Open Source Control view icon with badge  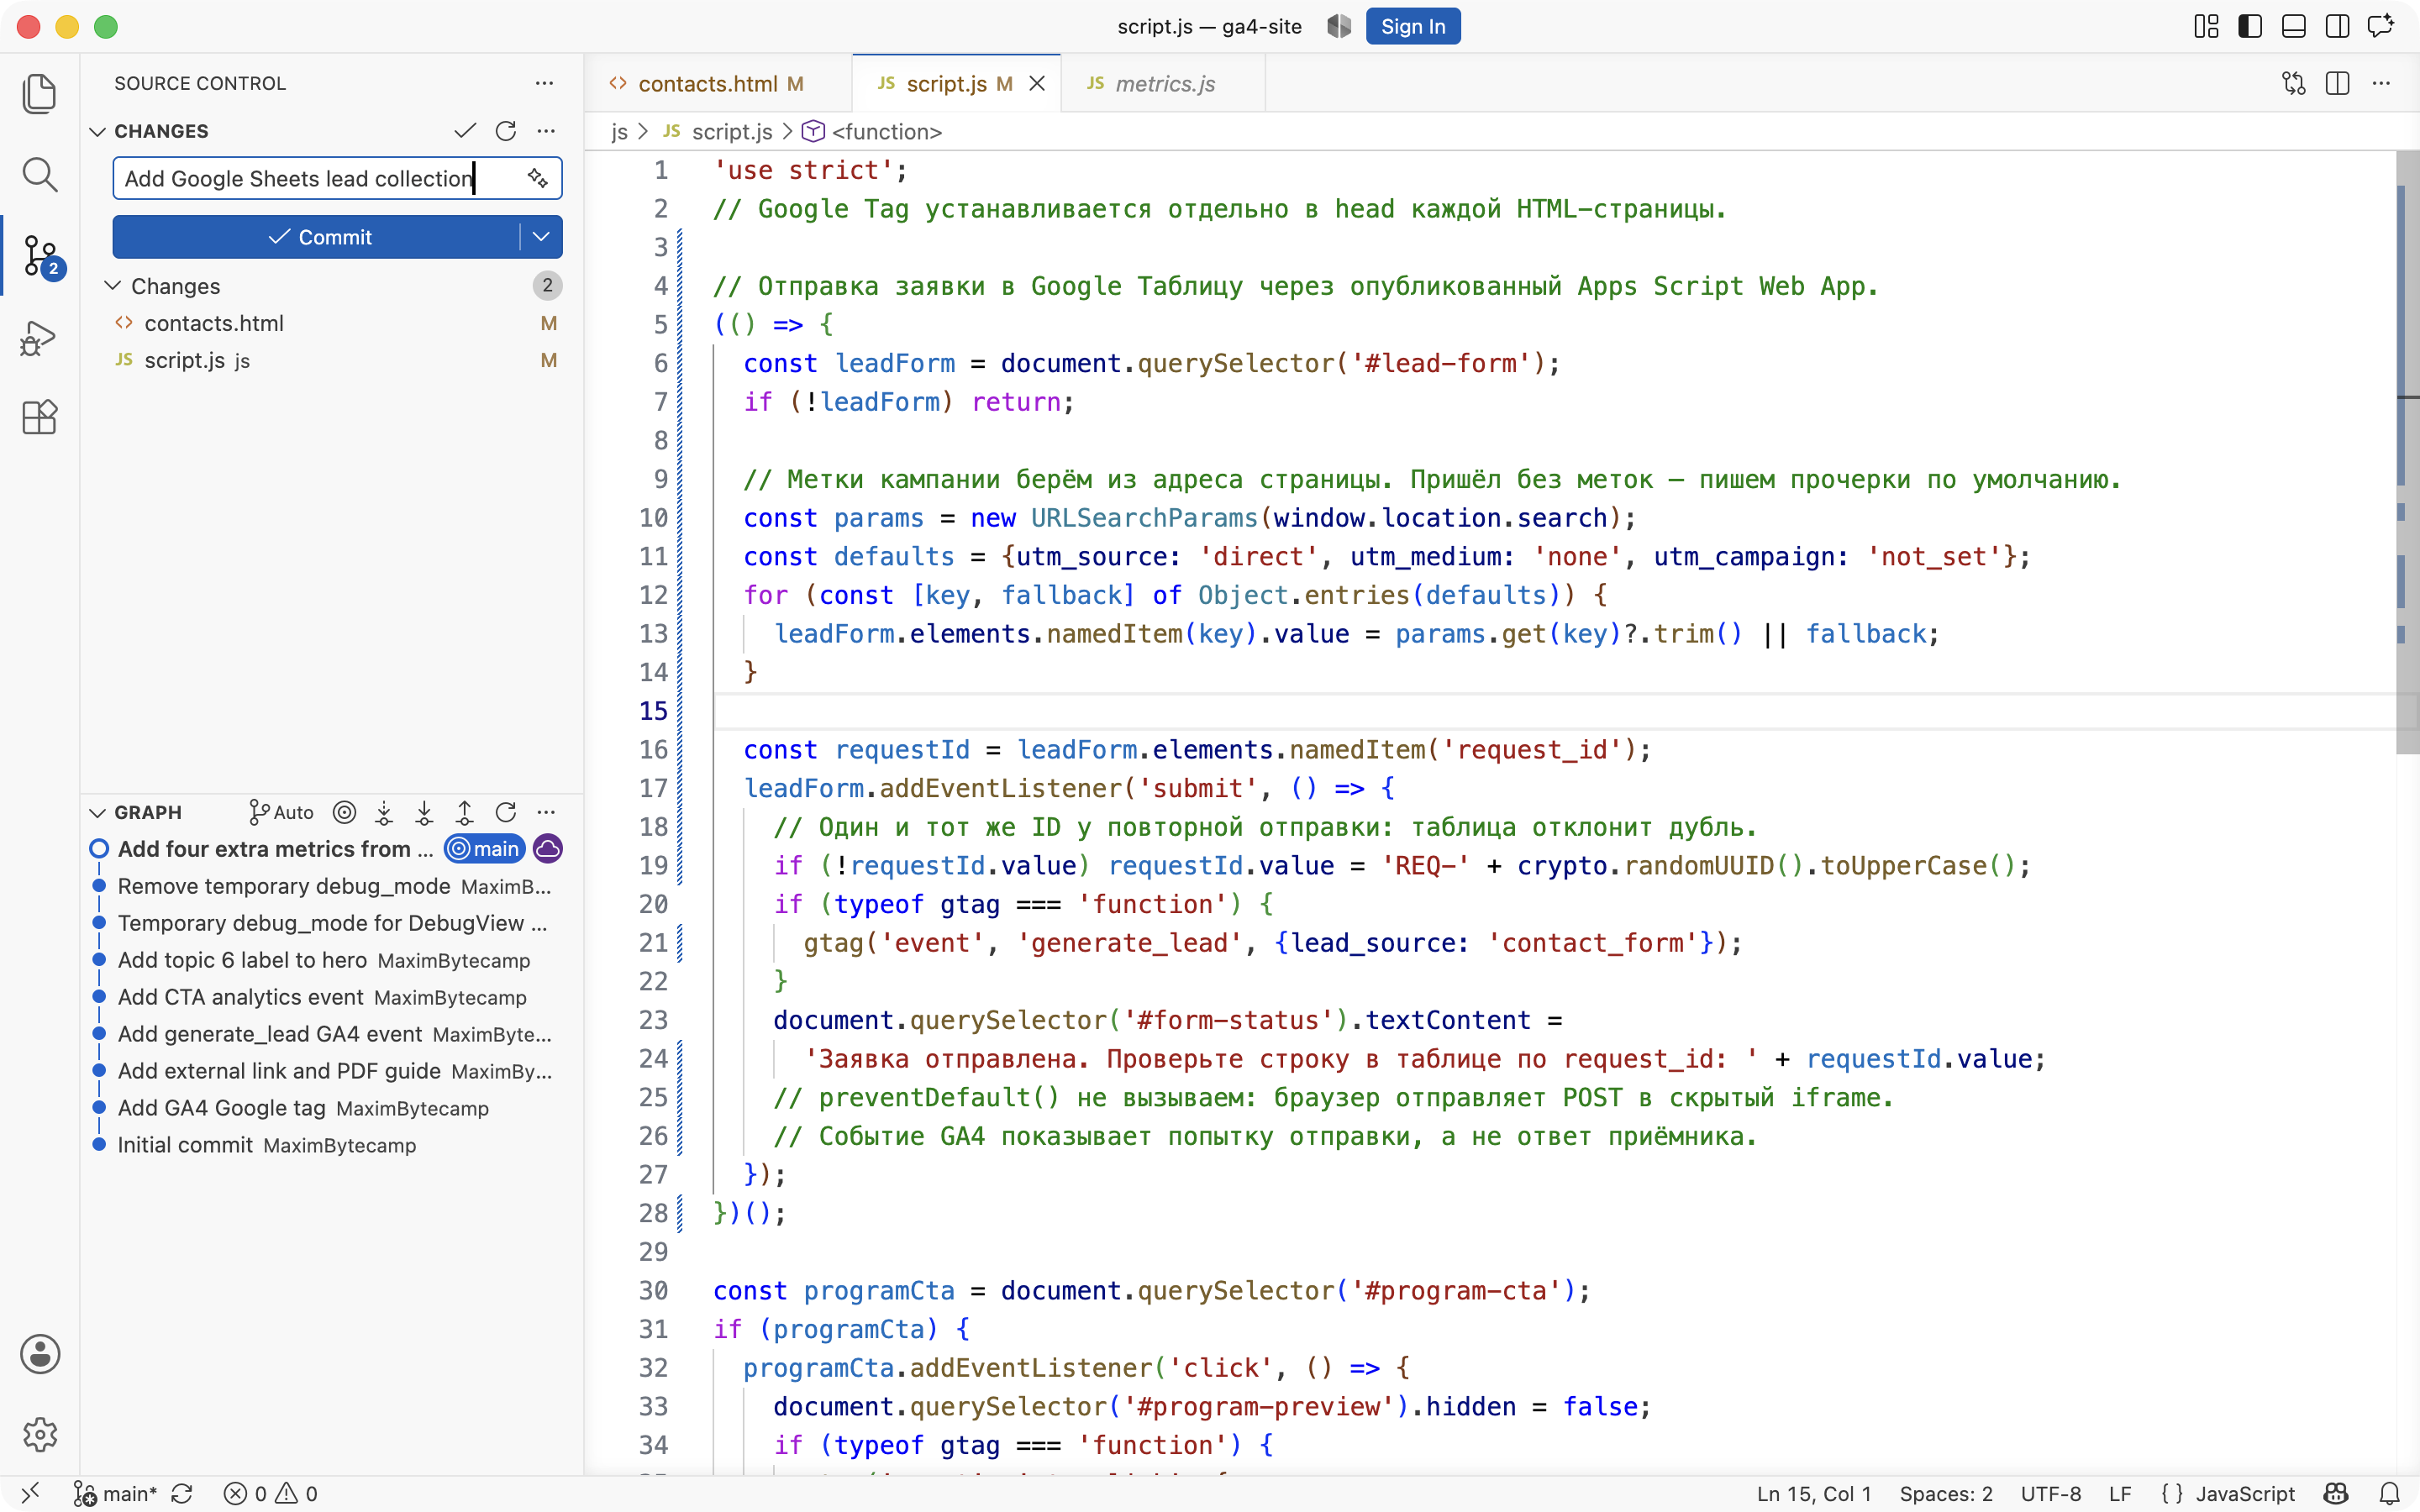pyautogui.click(x=41, y=256)
